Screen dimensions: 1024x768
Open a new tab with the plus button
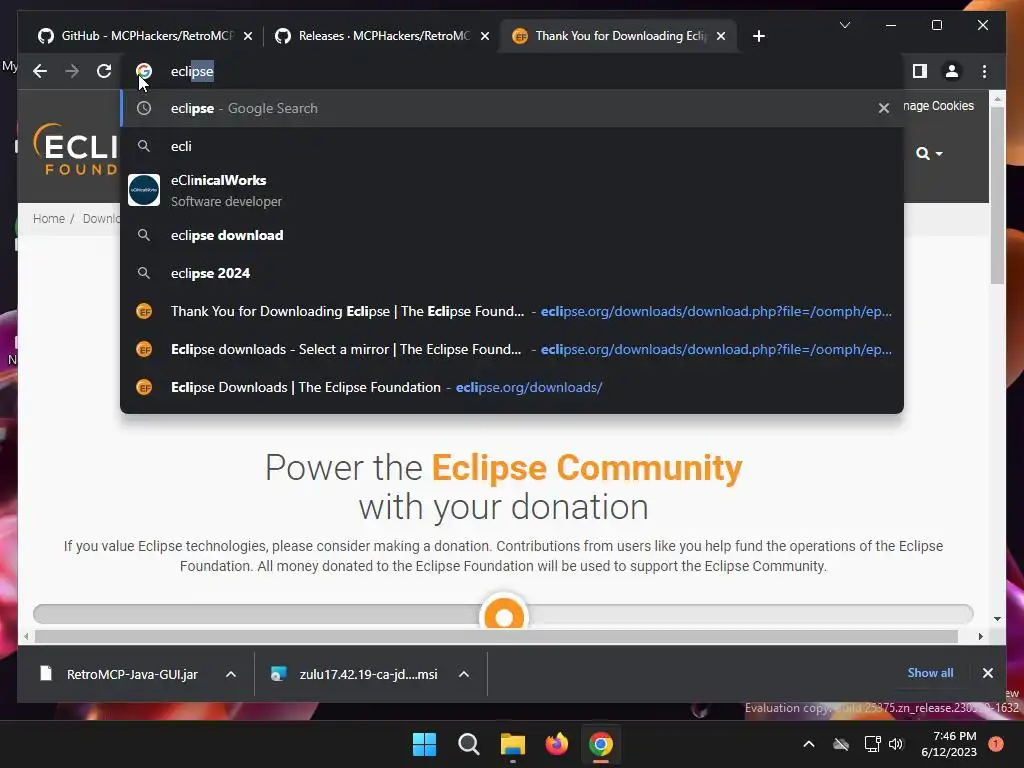pos(758,36)
